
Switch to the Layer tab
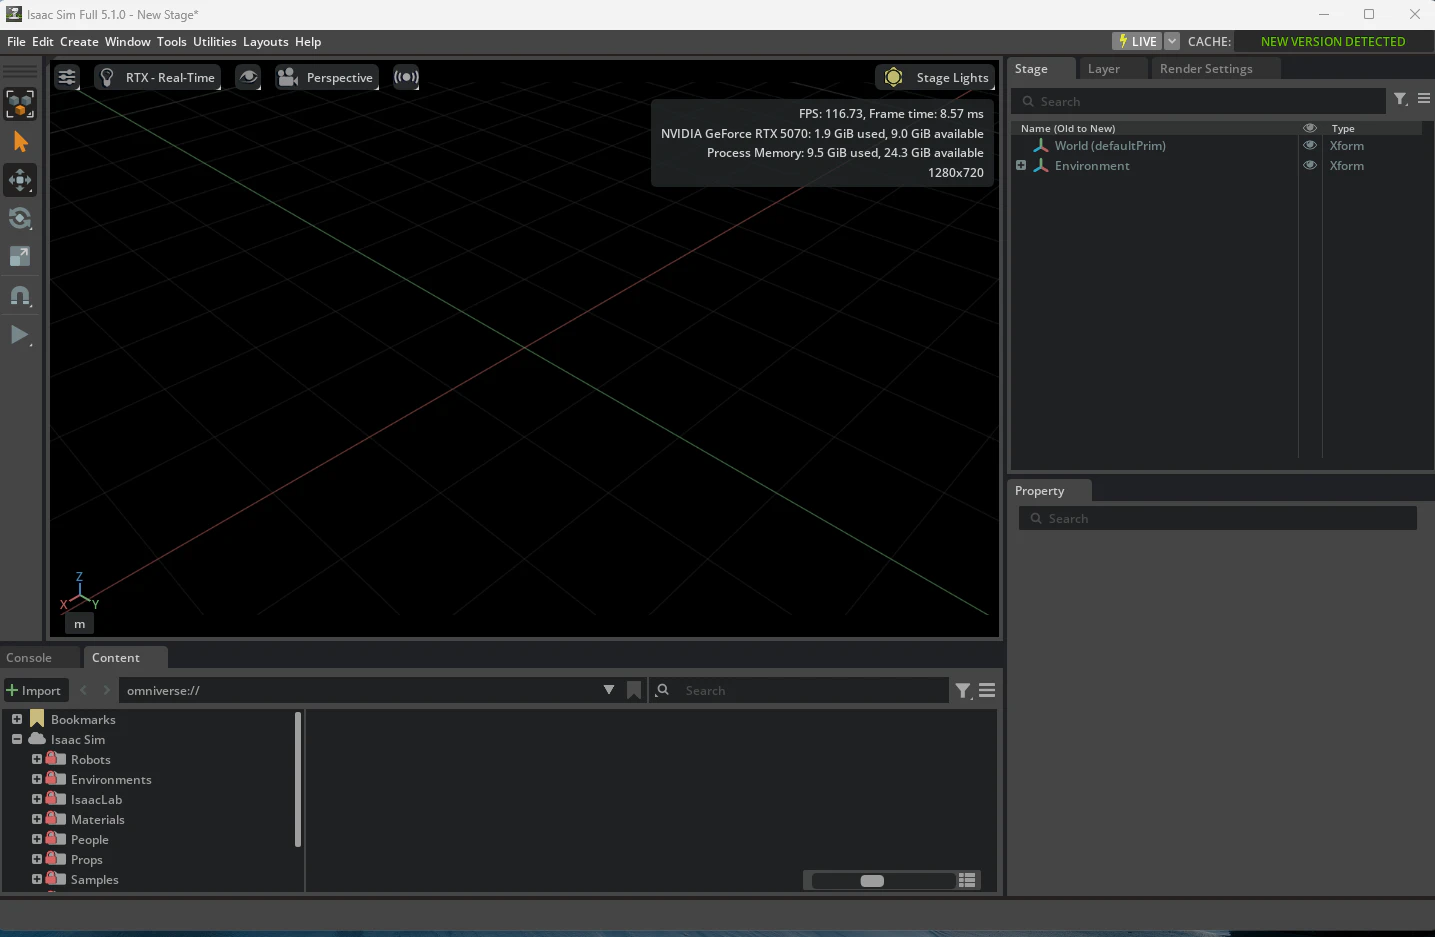pyautogui.click(x=1113, y=69)
